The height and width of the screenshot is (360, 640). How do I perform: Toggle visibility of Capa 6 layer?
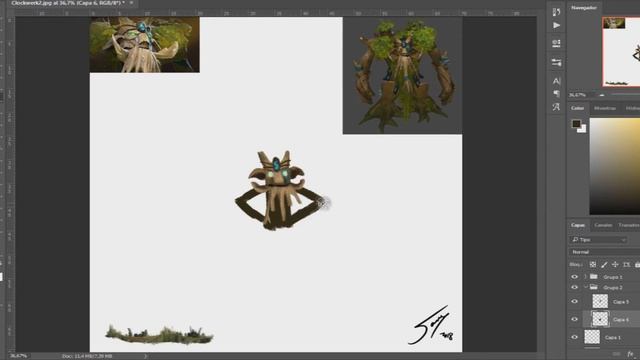575,319
